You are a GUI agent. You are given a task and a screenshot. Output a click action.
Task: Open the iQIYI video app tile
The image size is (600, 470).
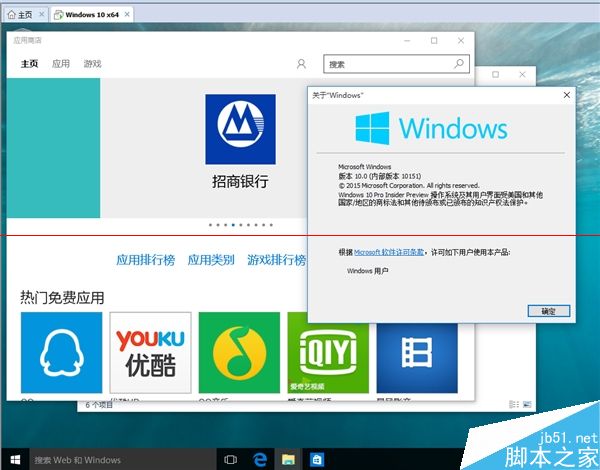[x=327, y=353]
